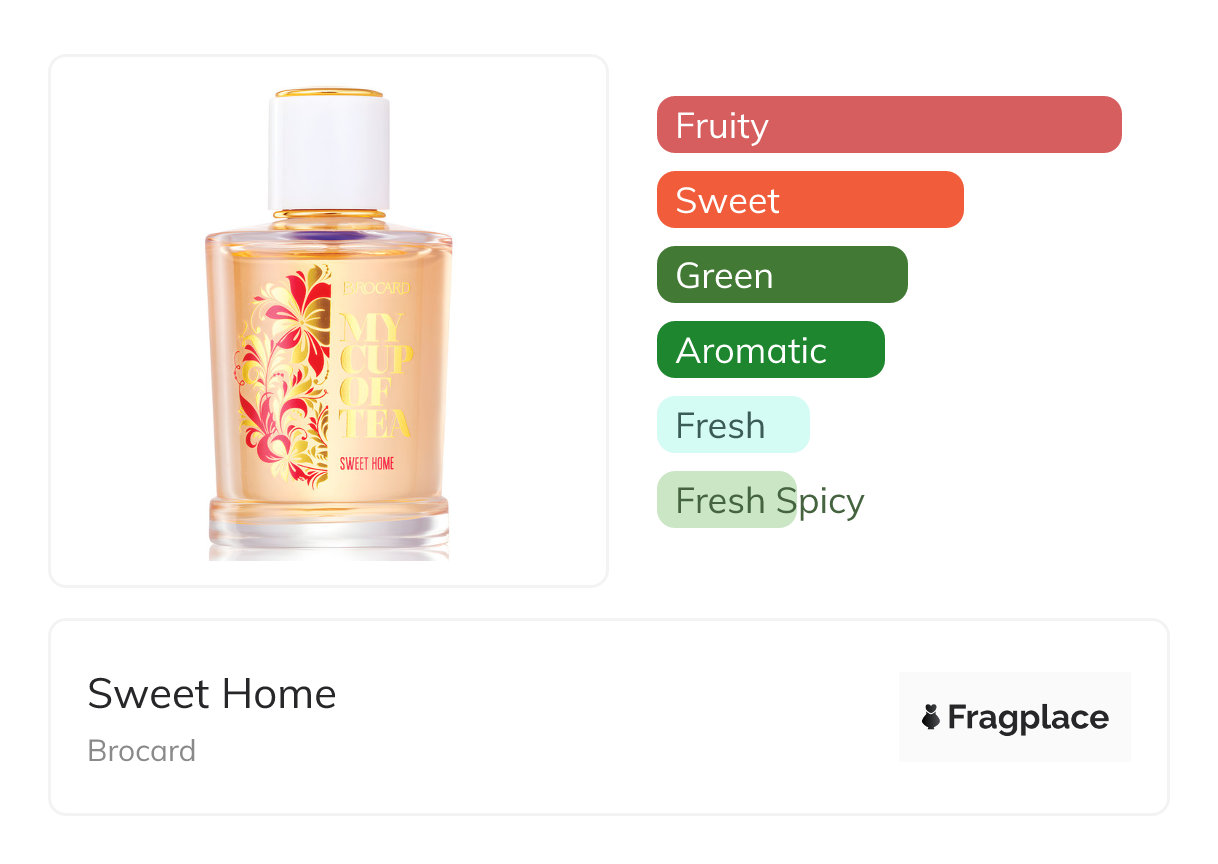Select the orange Sweet accord bar
1218x864 pixels.
click(809, 200)
